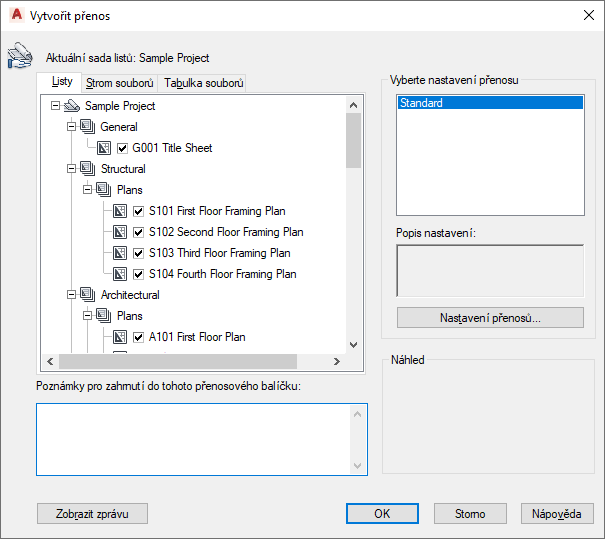Screen dimensions: 605x539
Task: Switch to the Strom souborů tab
Action: [x=120, y=83]
